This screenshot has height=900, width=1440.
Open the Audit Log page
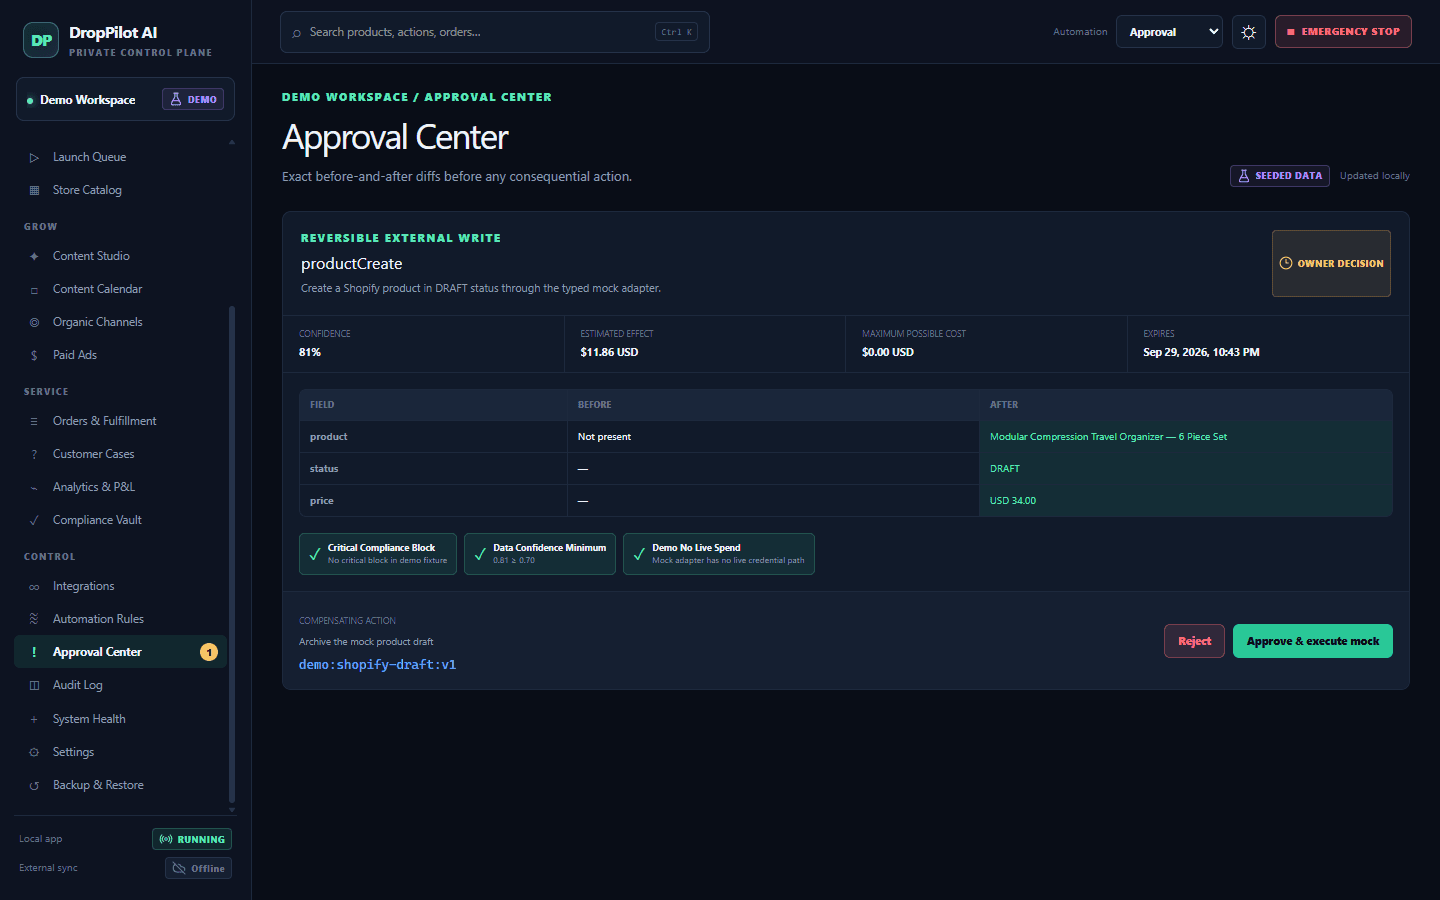tap(121, 685)
